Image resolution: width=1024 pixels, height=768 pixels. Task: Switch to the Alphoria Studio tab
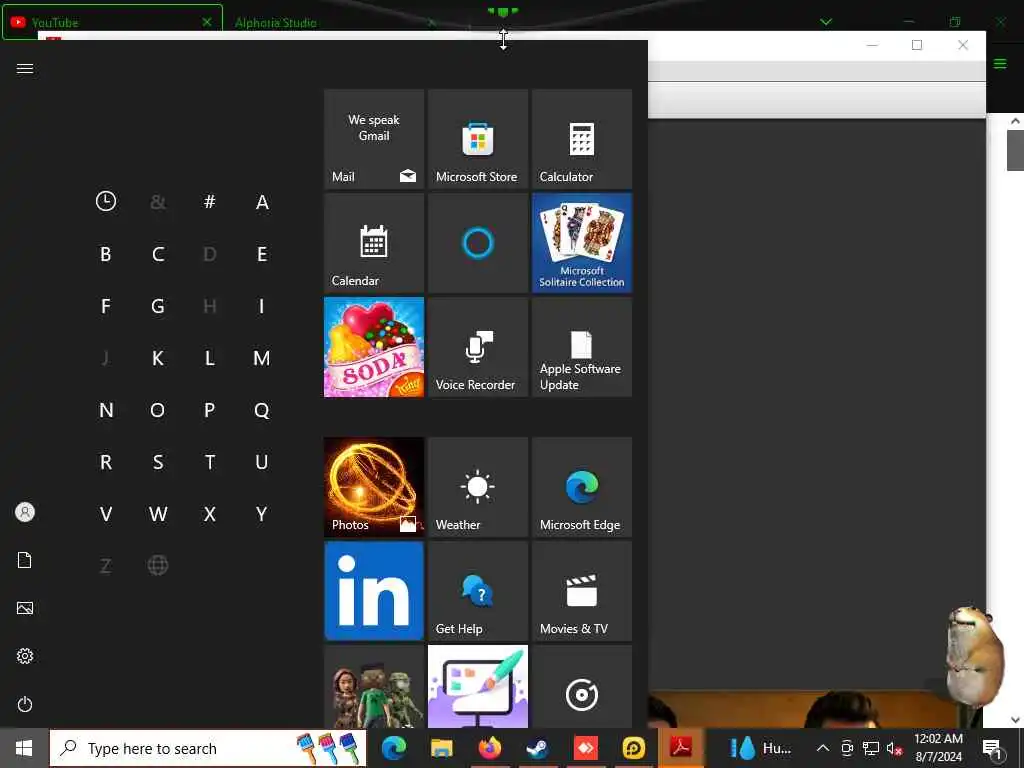click(275, 23)
